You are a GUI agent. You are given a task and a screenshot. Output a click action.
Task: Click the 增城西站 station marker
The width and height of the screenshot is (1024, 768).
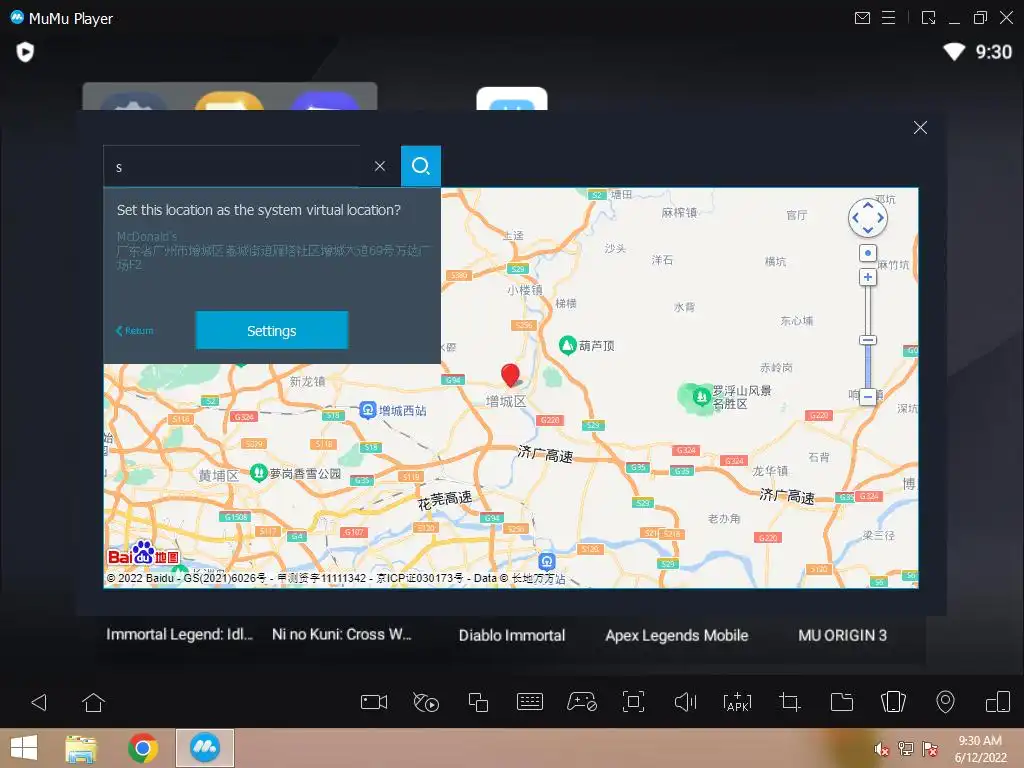pyautogui.click(x=368, y=410)
